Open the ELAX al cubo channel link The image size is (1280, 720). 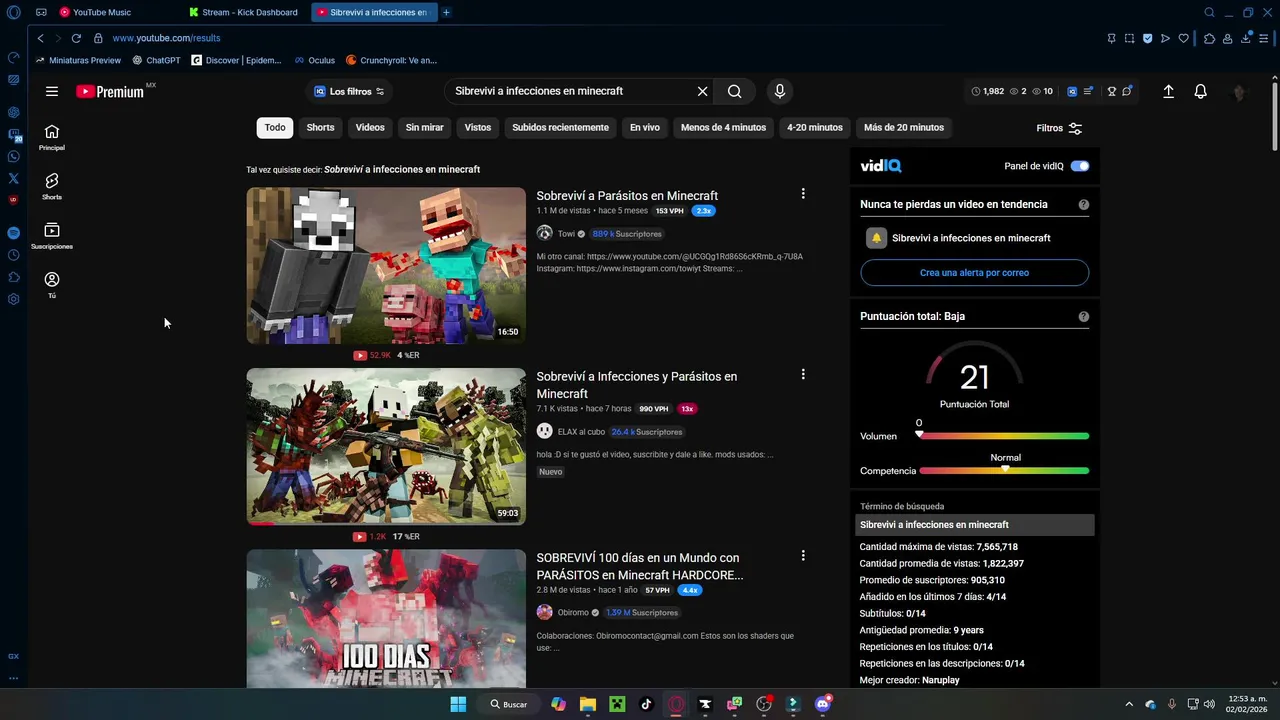pyautogui.click(x=581, y=431)
